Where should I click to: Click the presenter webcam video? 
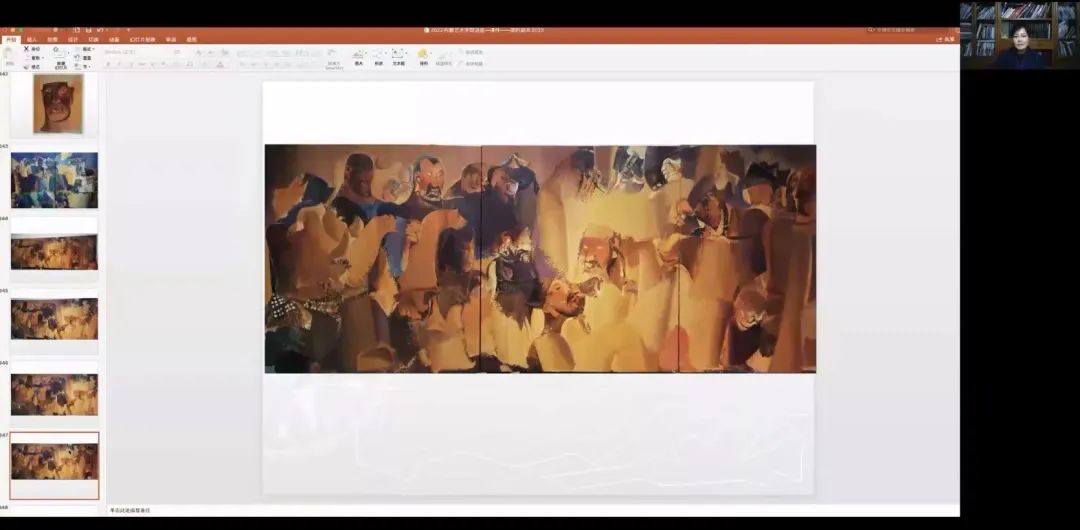coord(1019,34)
